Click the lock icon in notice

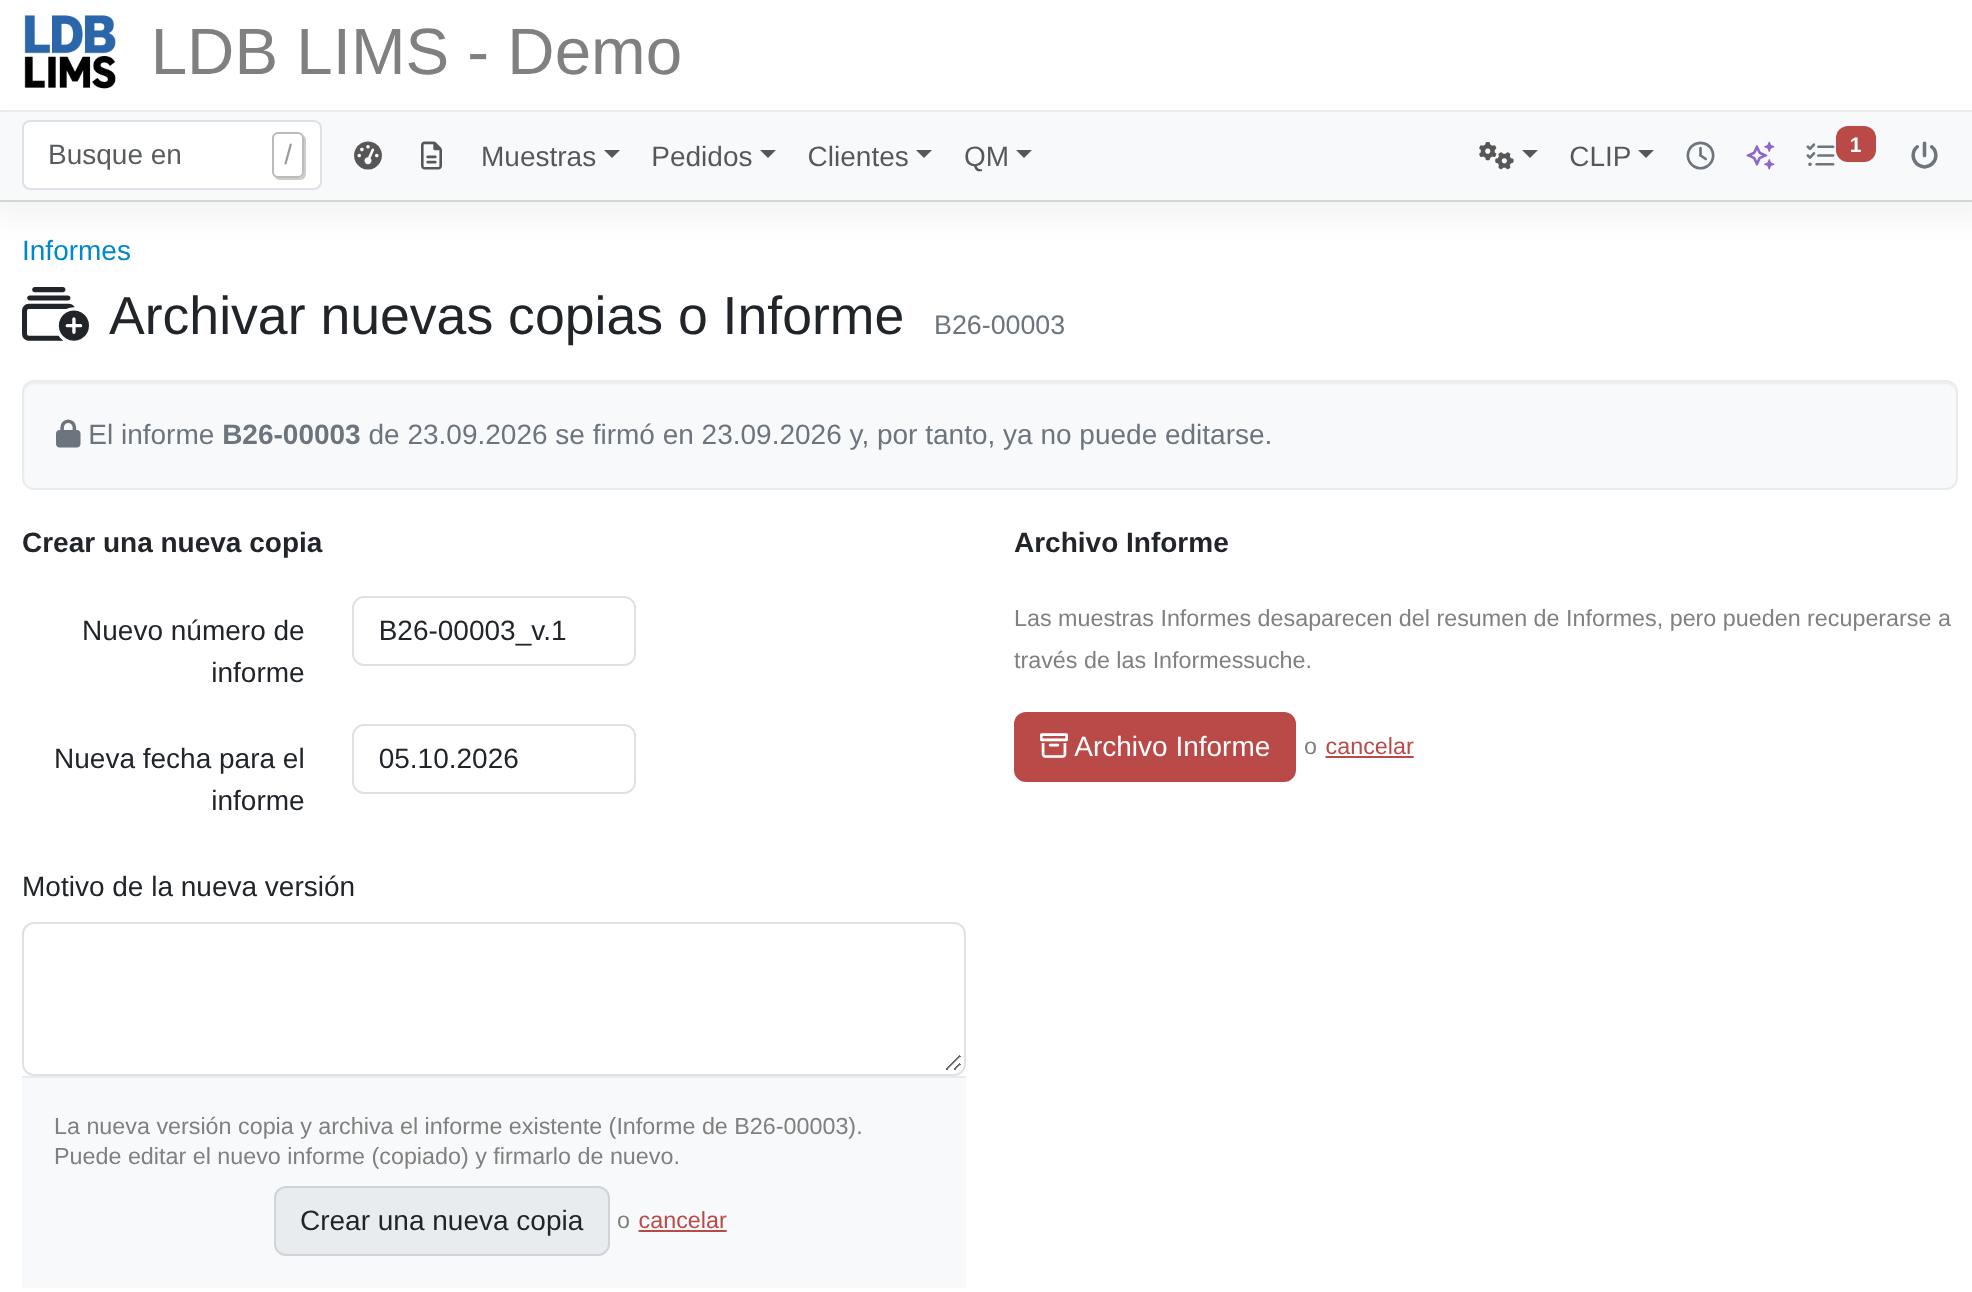[x=68, y=434]
